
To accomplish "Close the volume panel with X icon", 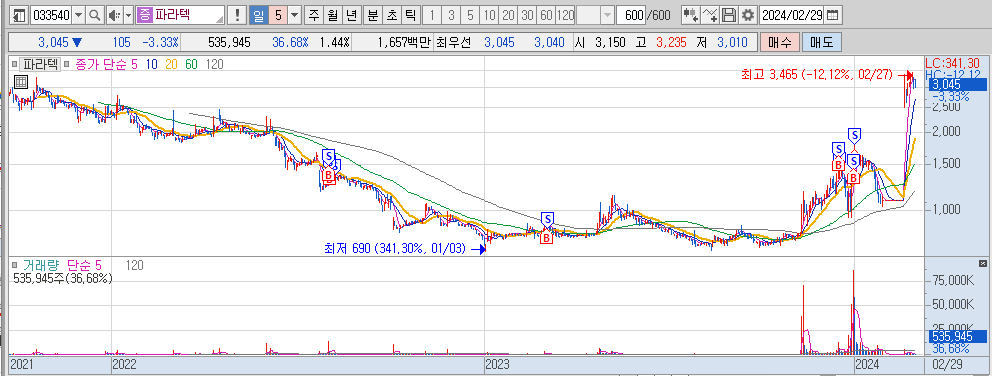I will click(x=983, y=263).
